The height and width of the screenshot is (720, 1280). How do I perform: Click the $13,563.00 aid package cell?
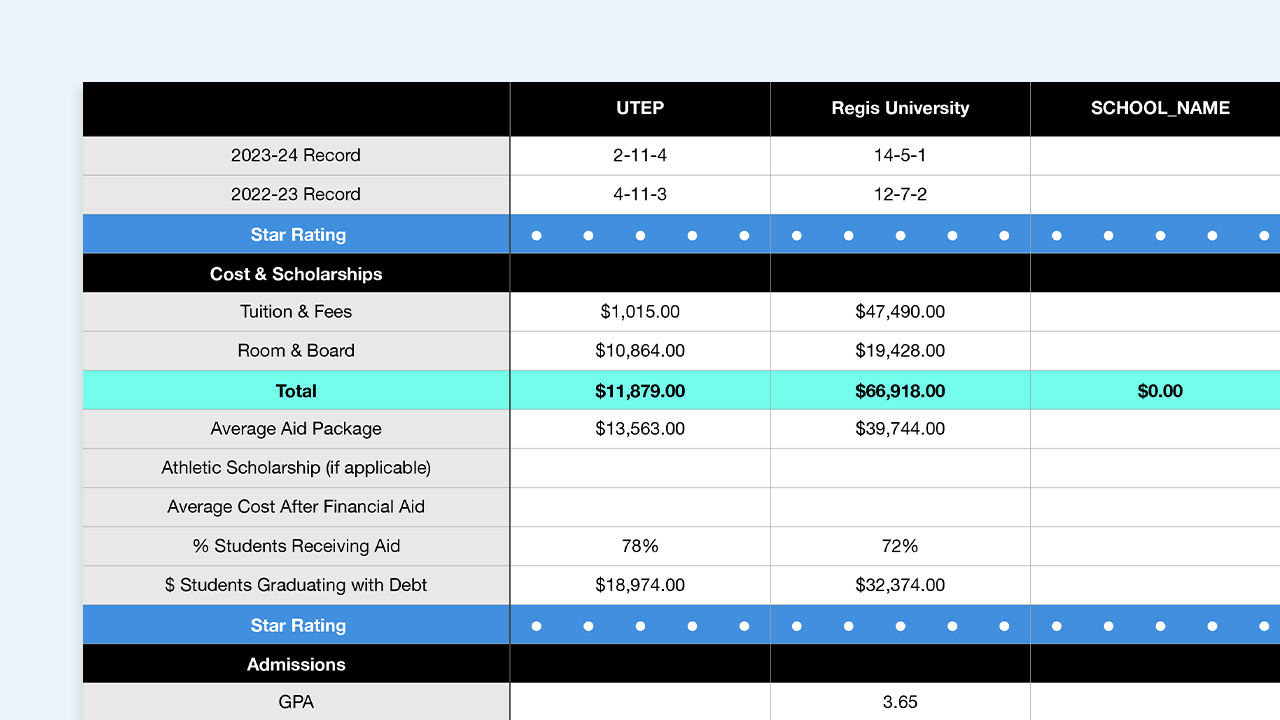tap(640, 428)
